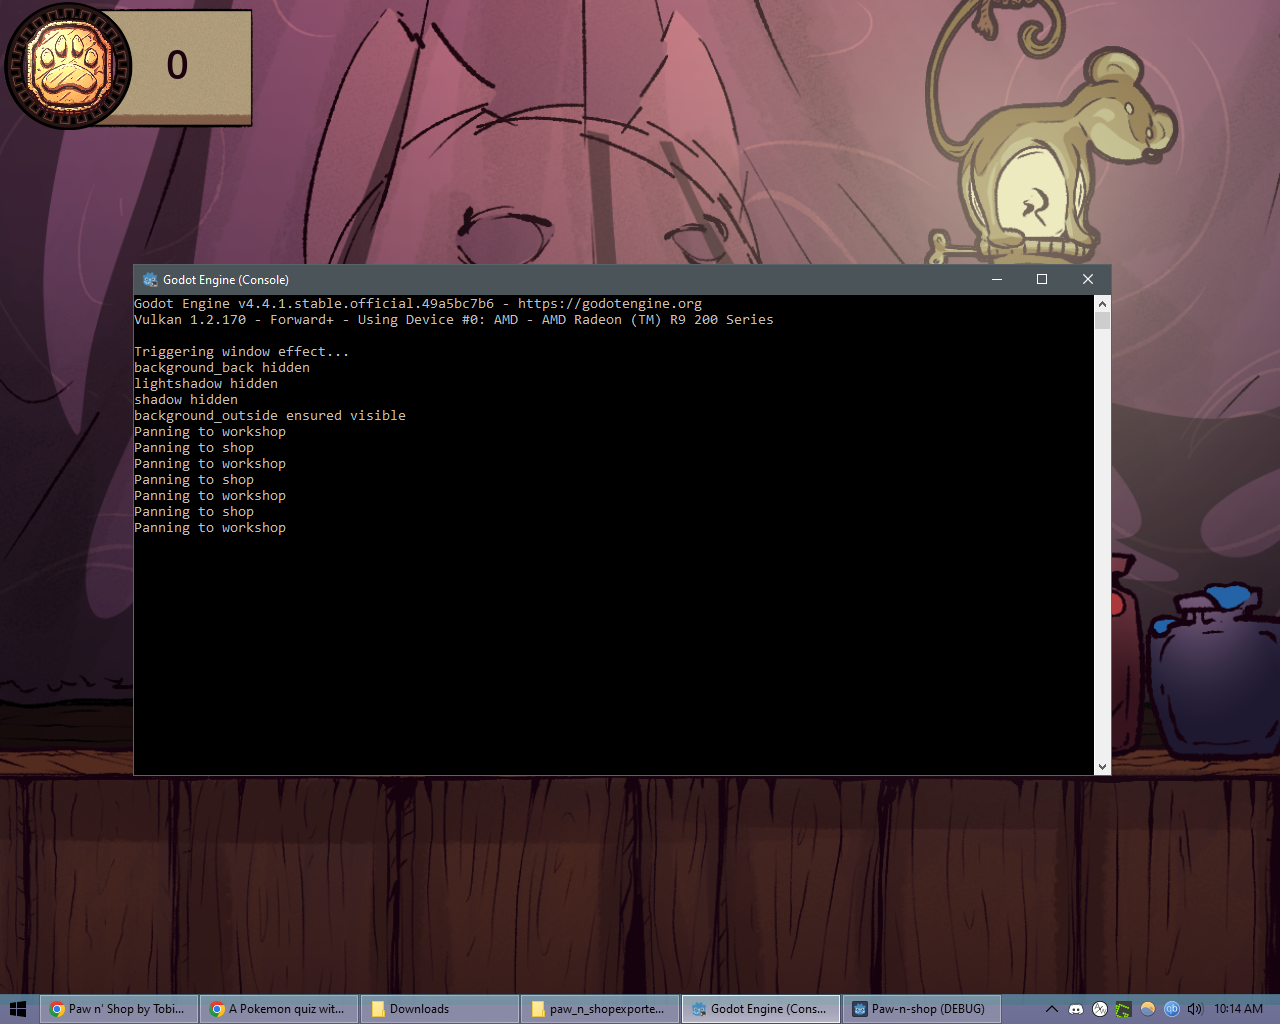Screen dimensions: 1280x1024
Task: Minimize the Godot Engine console window
Action: 996,280
